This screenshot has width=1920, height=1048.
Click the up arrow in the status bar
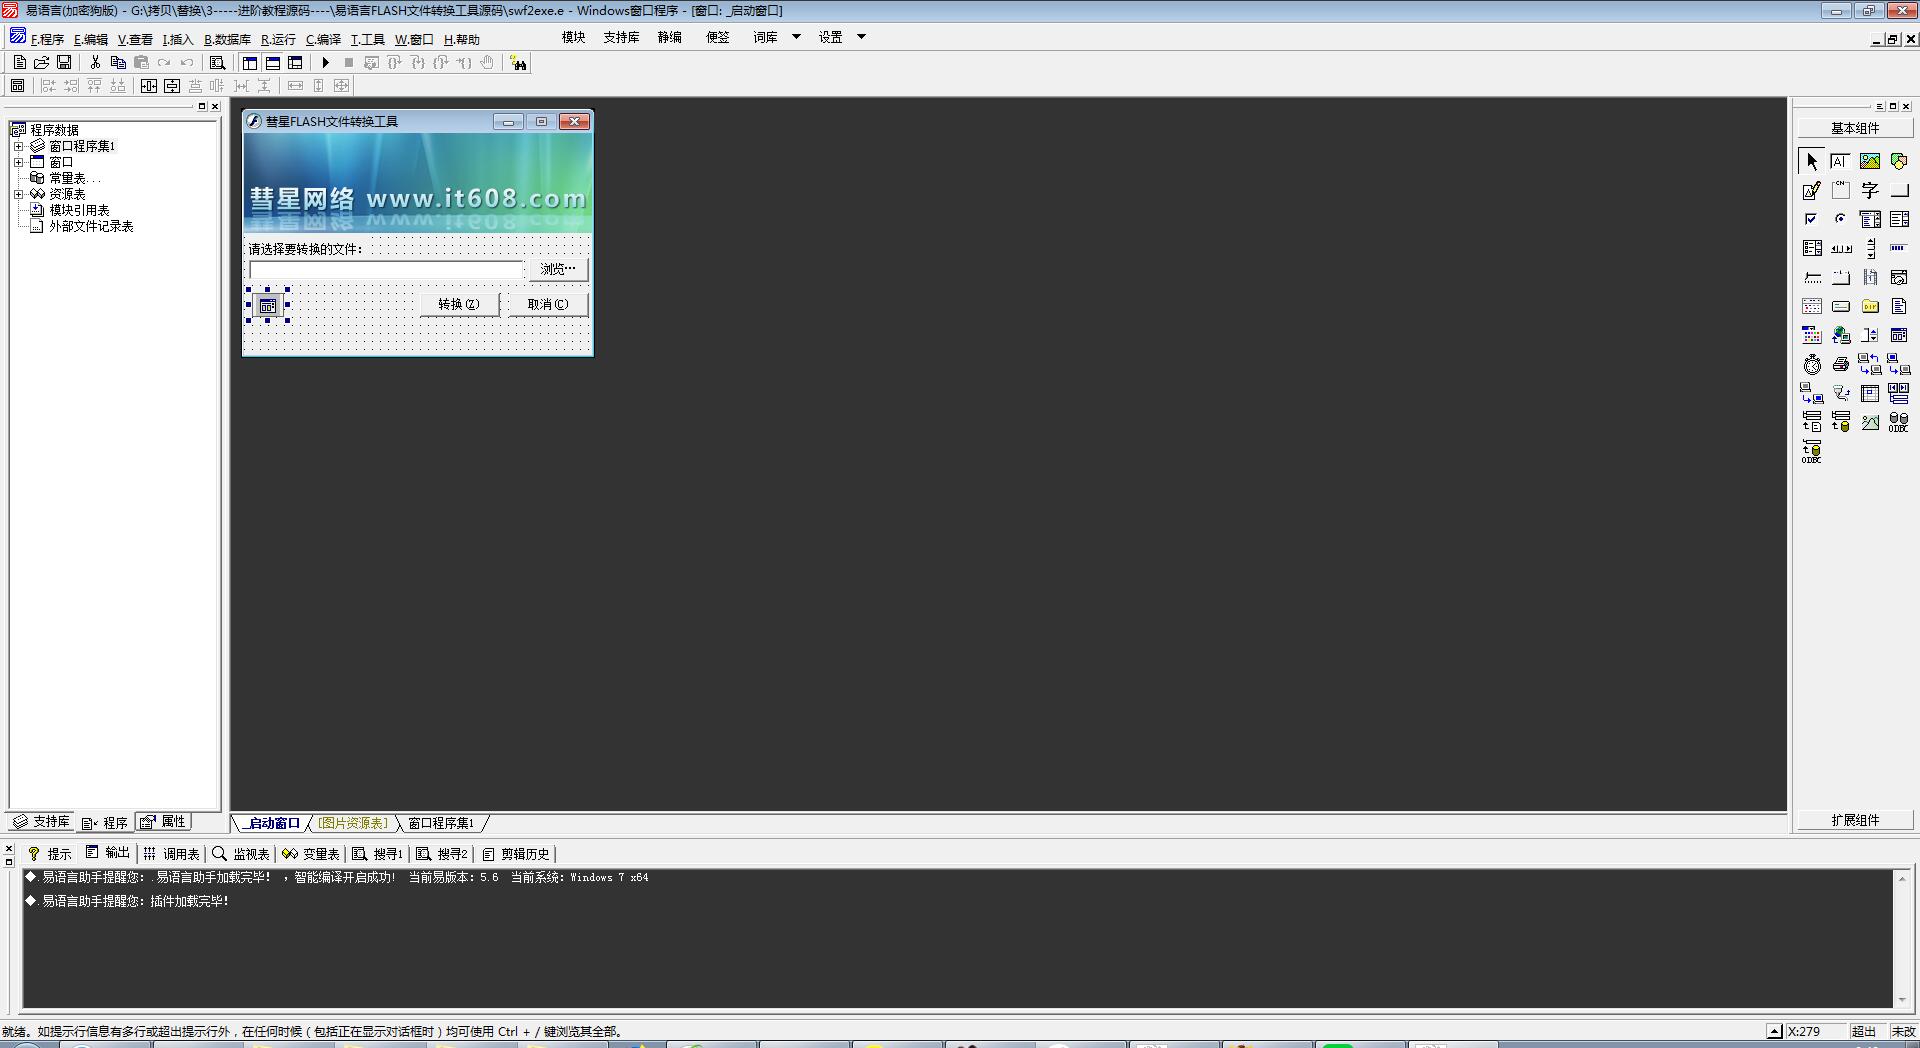(1774, 1031)
